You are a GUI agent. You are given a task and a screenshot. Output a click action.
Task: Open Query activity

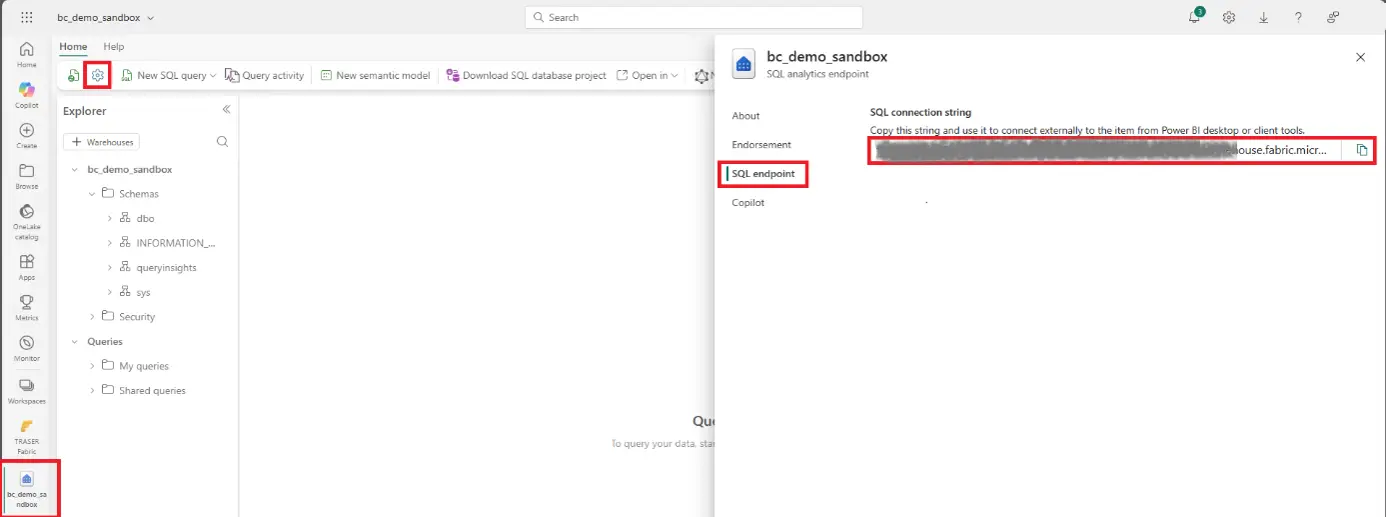pyautogui.click(x=265, y=75)
